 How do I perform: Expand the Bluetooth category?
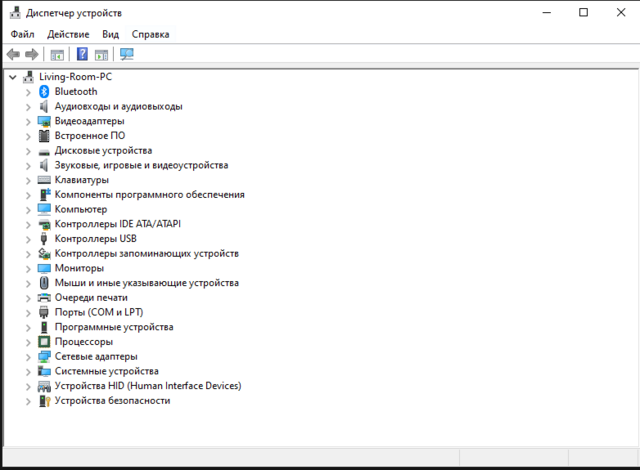[28, 93]
